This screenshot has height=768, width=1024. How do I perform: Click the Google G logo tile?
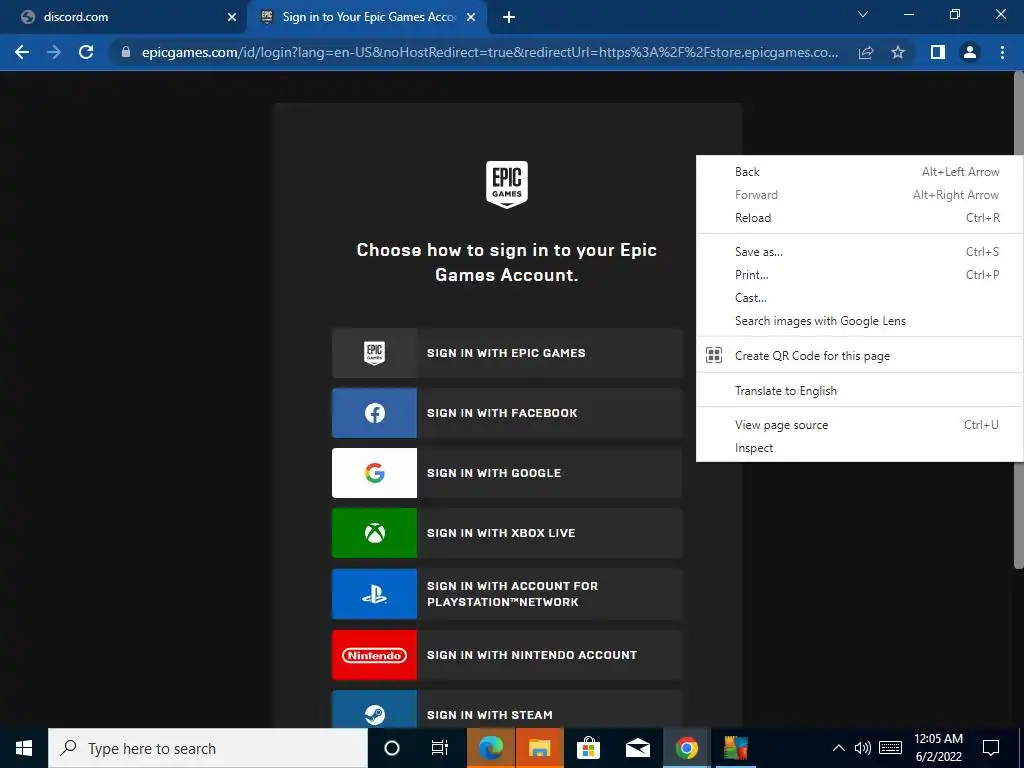(374, 473)
